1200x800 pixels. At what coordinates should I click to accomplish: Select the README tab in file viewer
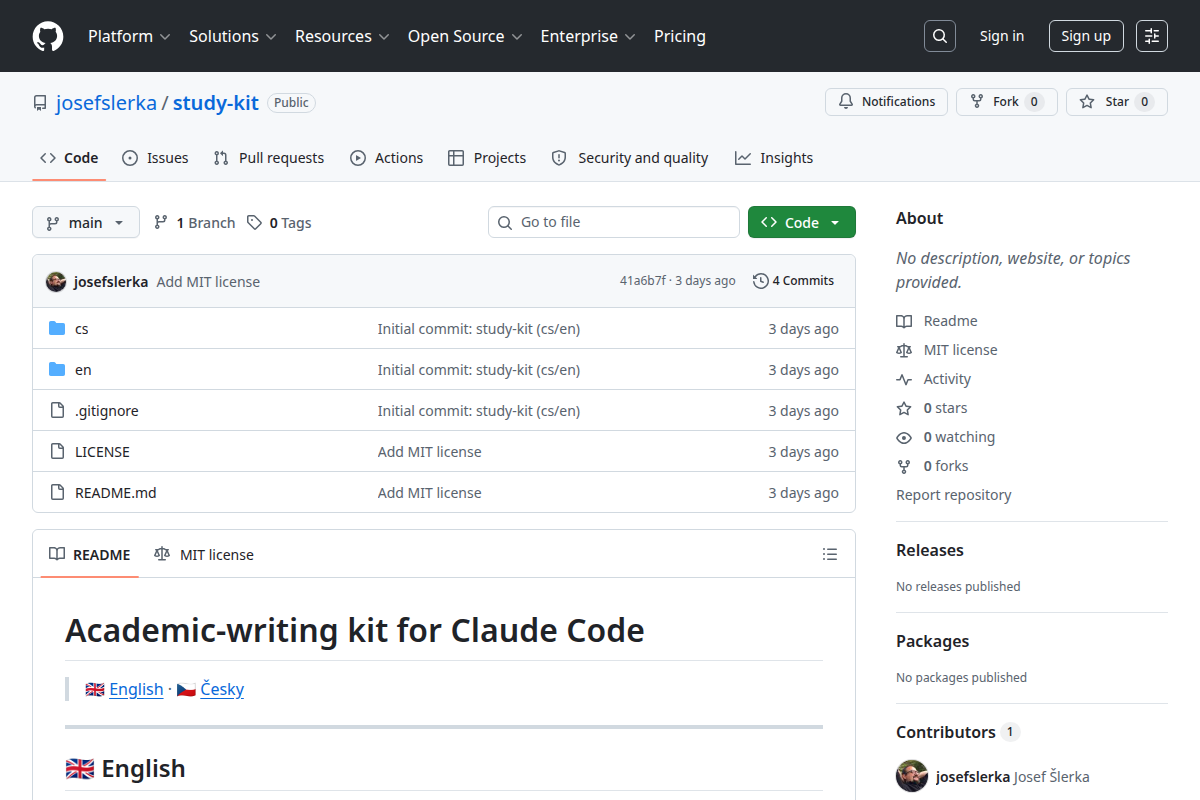click(90, 554)
